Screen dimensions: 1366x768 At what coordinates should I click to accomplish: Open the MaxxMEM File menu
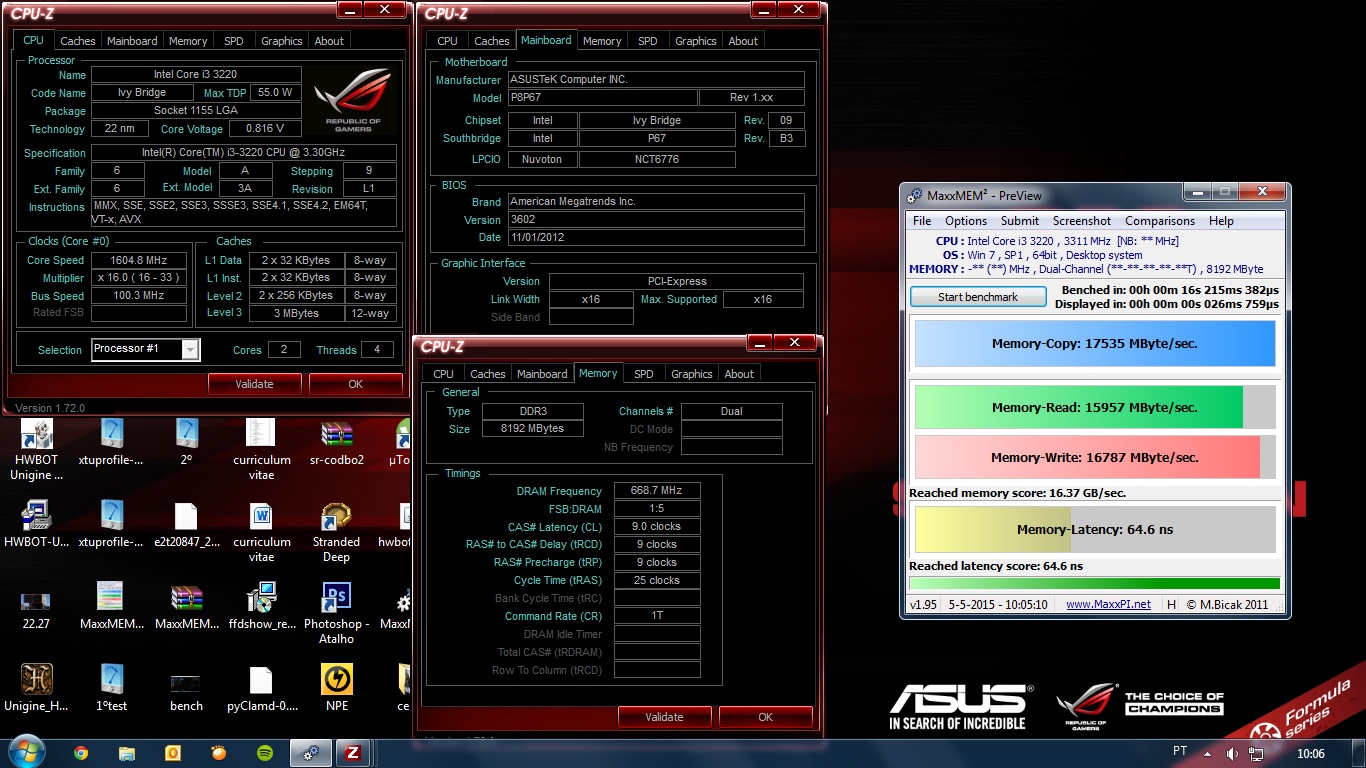click(922, 221)
